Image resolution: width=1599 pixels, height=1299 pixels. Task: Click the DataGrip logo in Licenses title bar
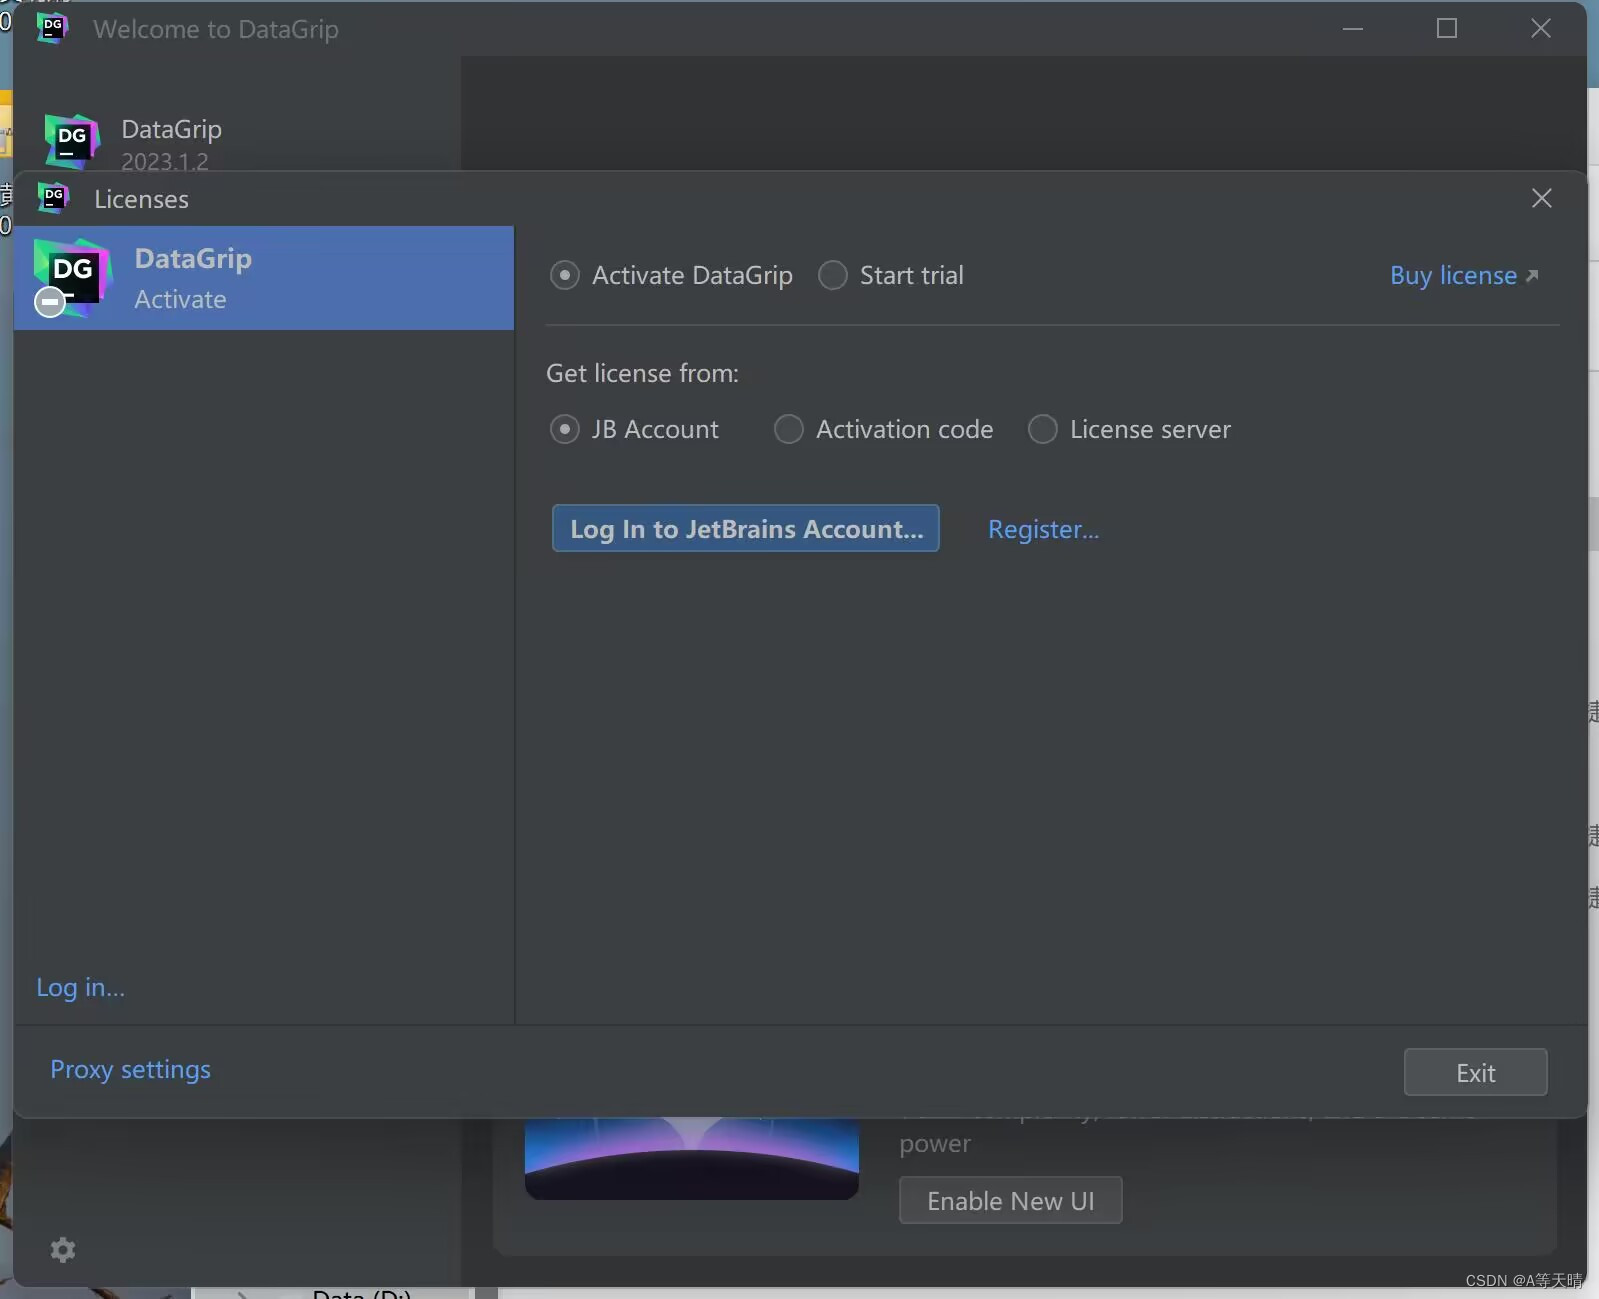pos(53,198)
